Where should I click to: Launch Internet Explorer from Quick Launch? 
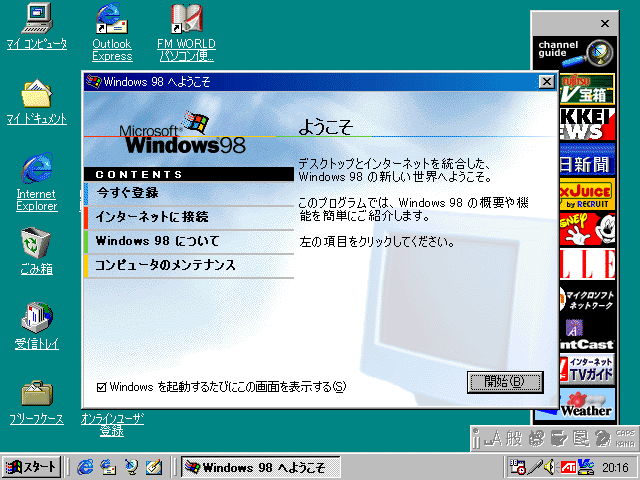click(x=85, y=467)
